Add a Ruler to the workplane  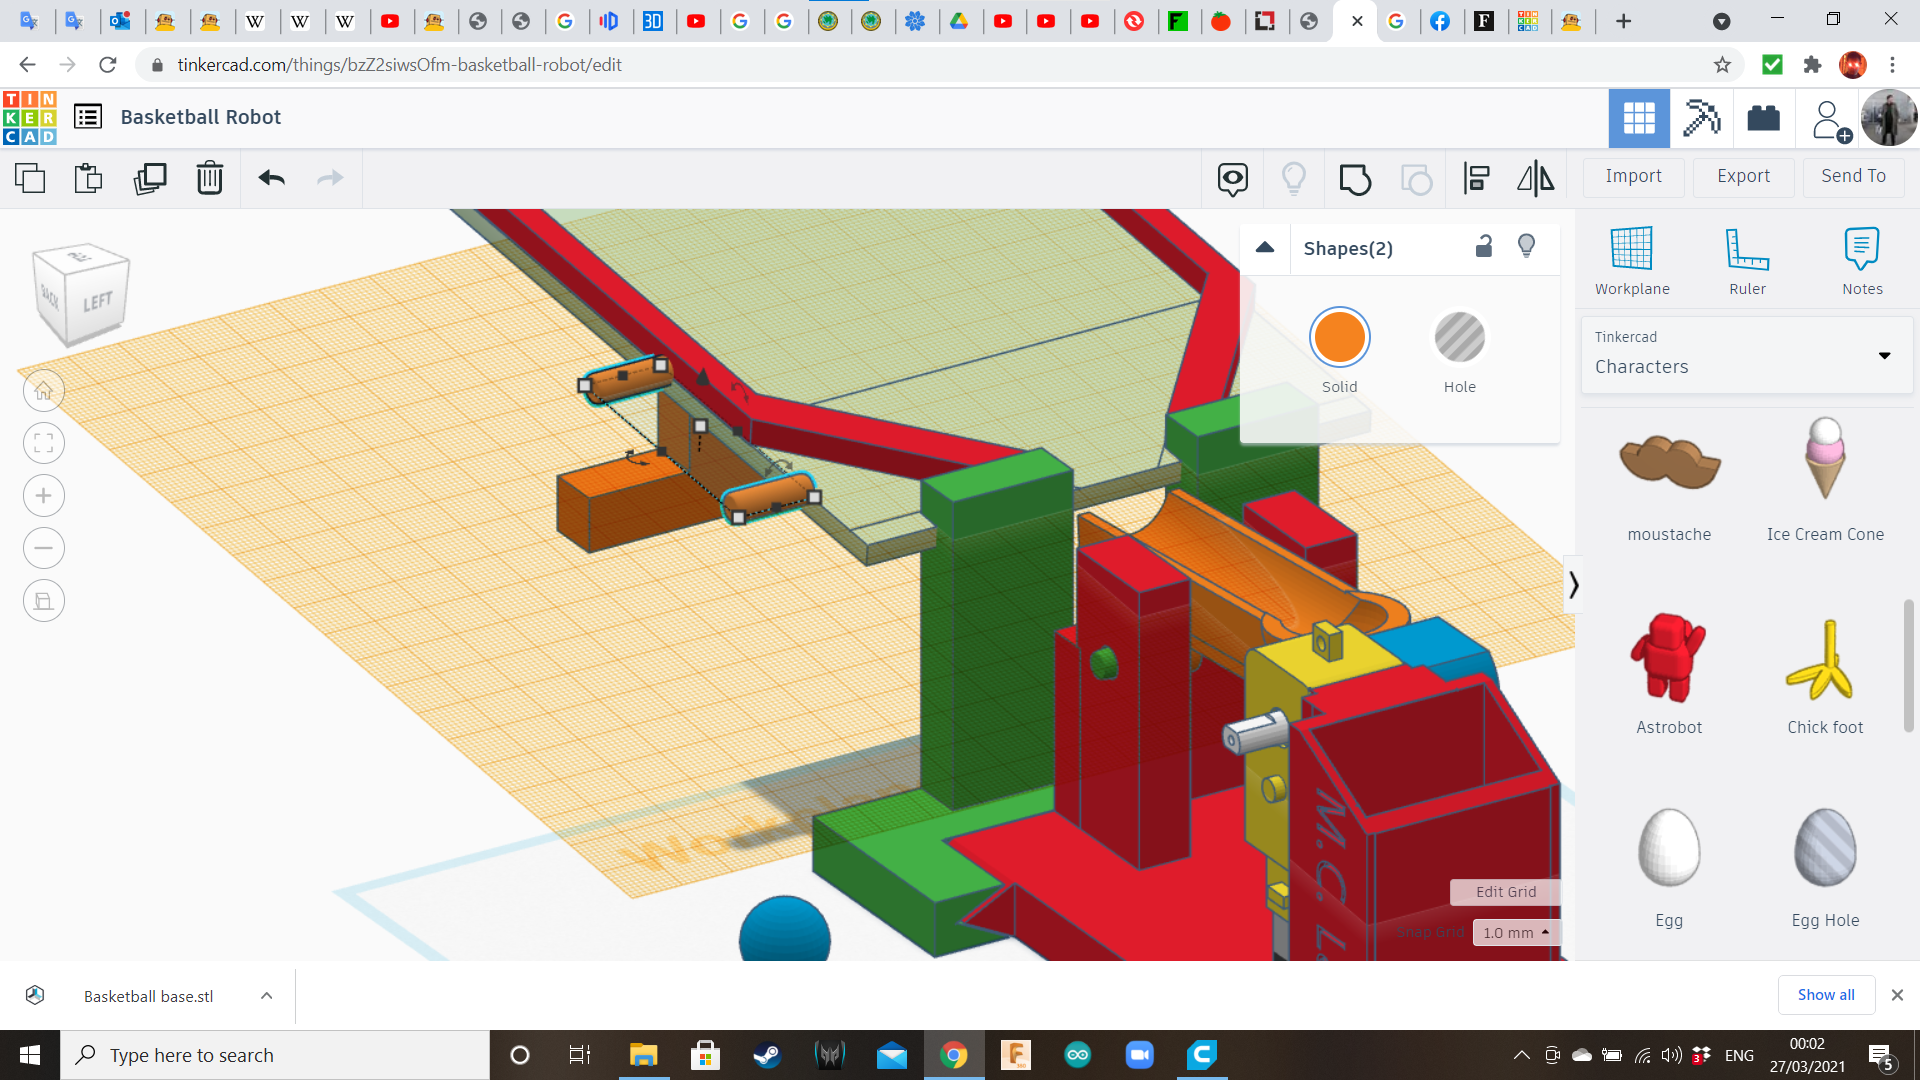tap(1747, 260)
